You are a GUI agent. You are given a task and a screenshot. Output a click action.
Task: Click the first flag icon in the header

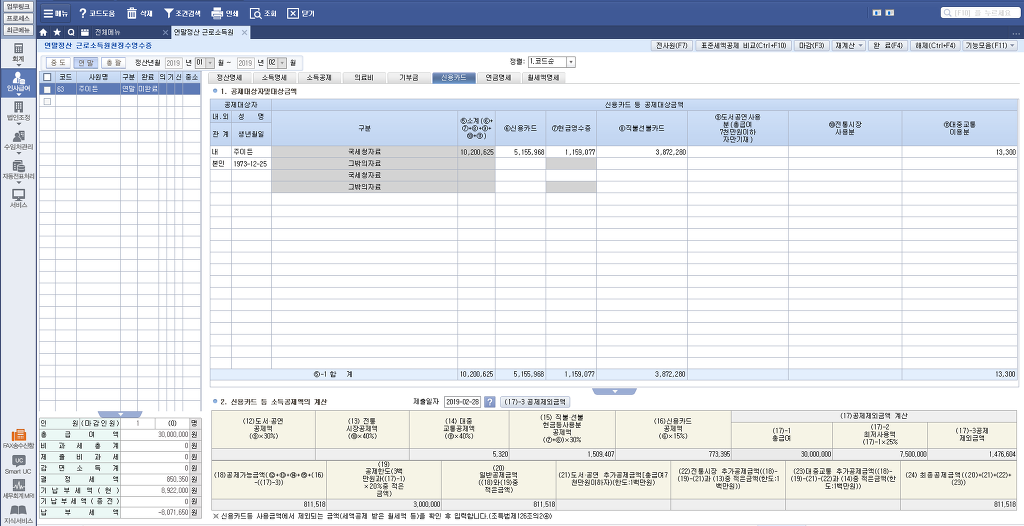click(876, 12)
